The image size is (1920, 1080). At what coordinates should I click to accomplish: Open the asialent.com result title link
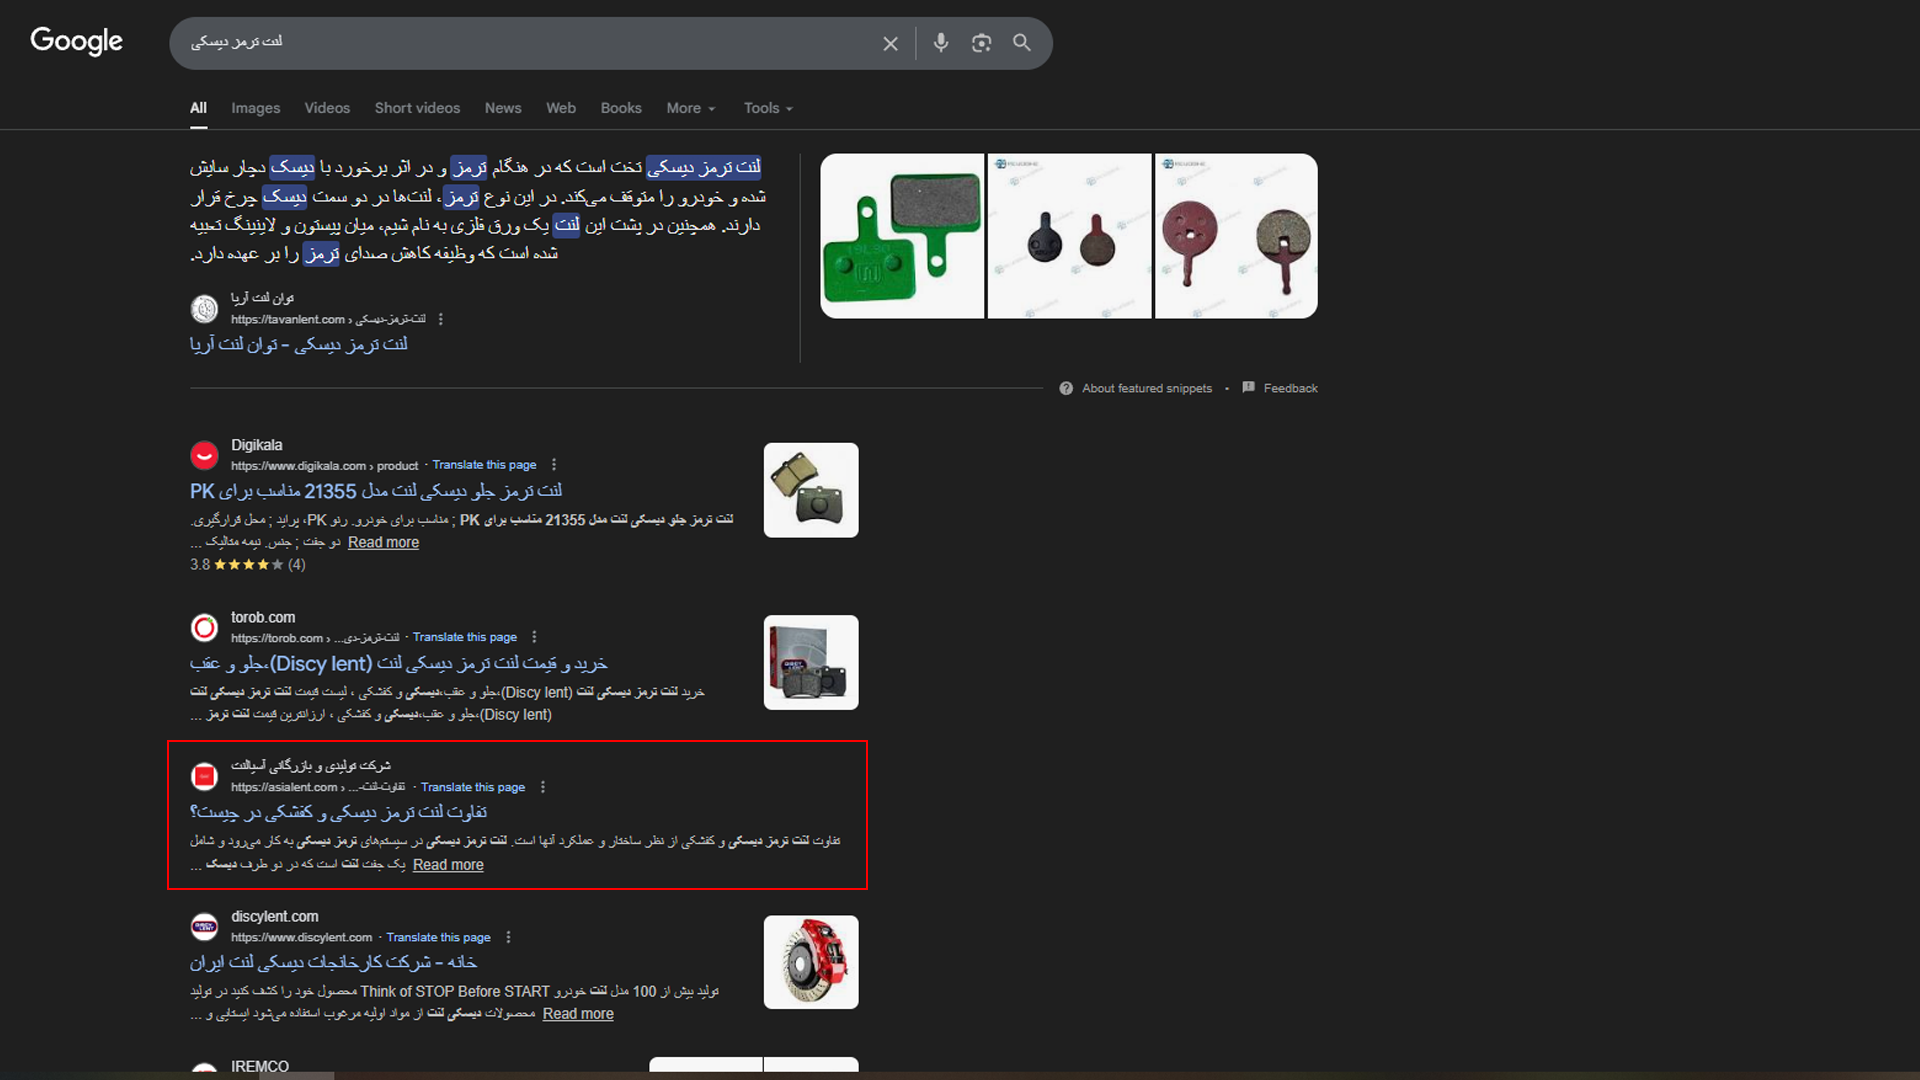click(x=339, y=813)
